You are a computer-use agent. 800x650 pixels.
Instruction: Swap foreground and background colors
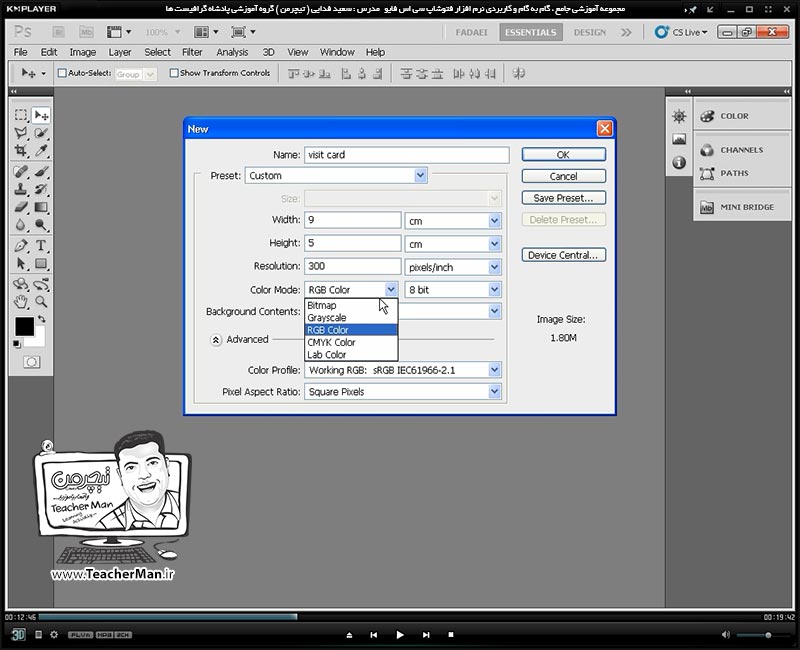tap(42, 319)
